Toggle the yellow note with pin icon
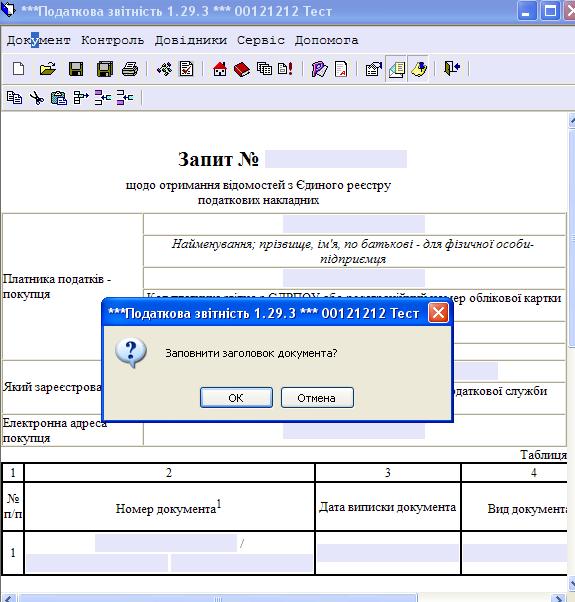 pyautogui.click(x=418, y=69)
